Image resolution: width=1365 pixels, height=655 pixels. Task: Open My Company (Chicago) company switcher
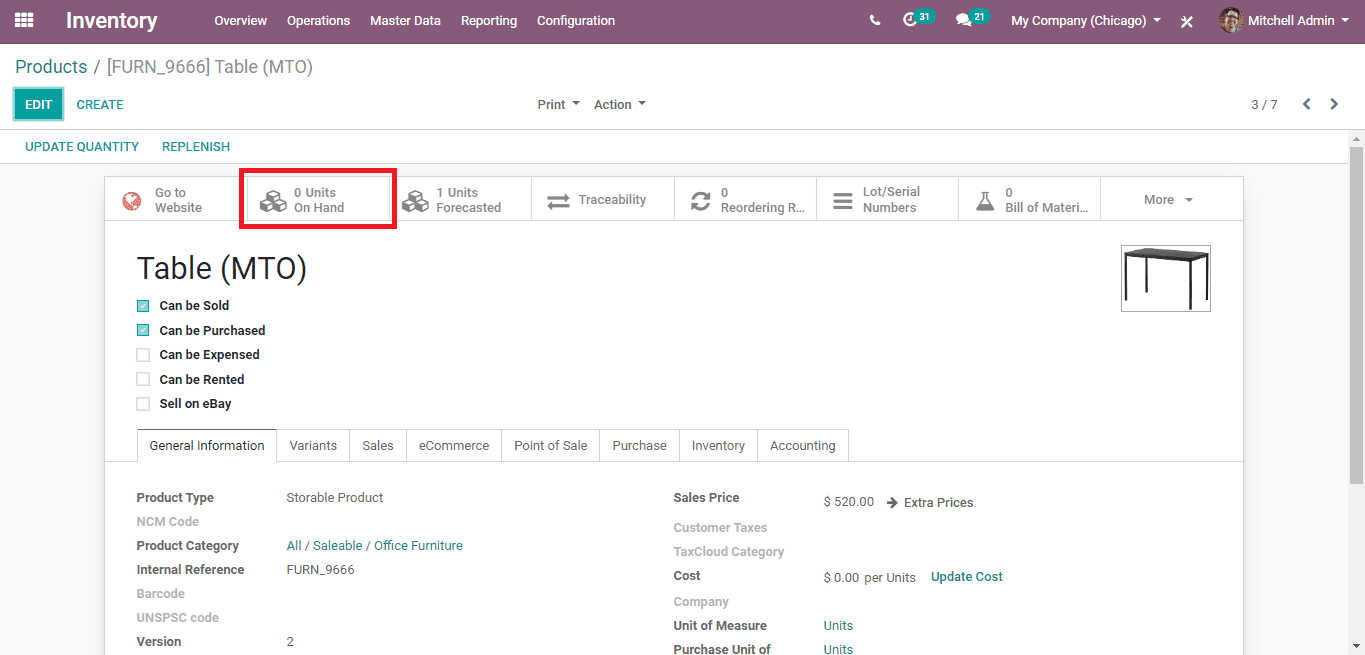coord(1086,20)
